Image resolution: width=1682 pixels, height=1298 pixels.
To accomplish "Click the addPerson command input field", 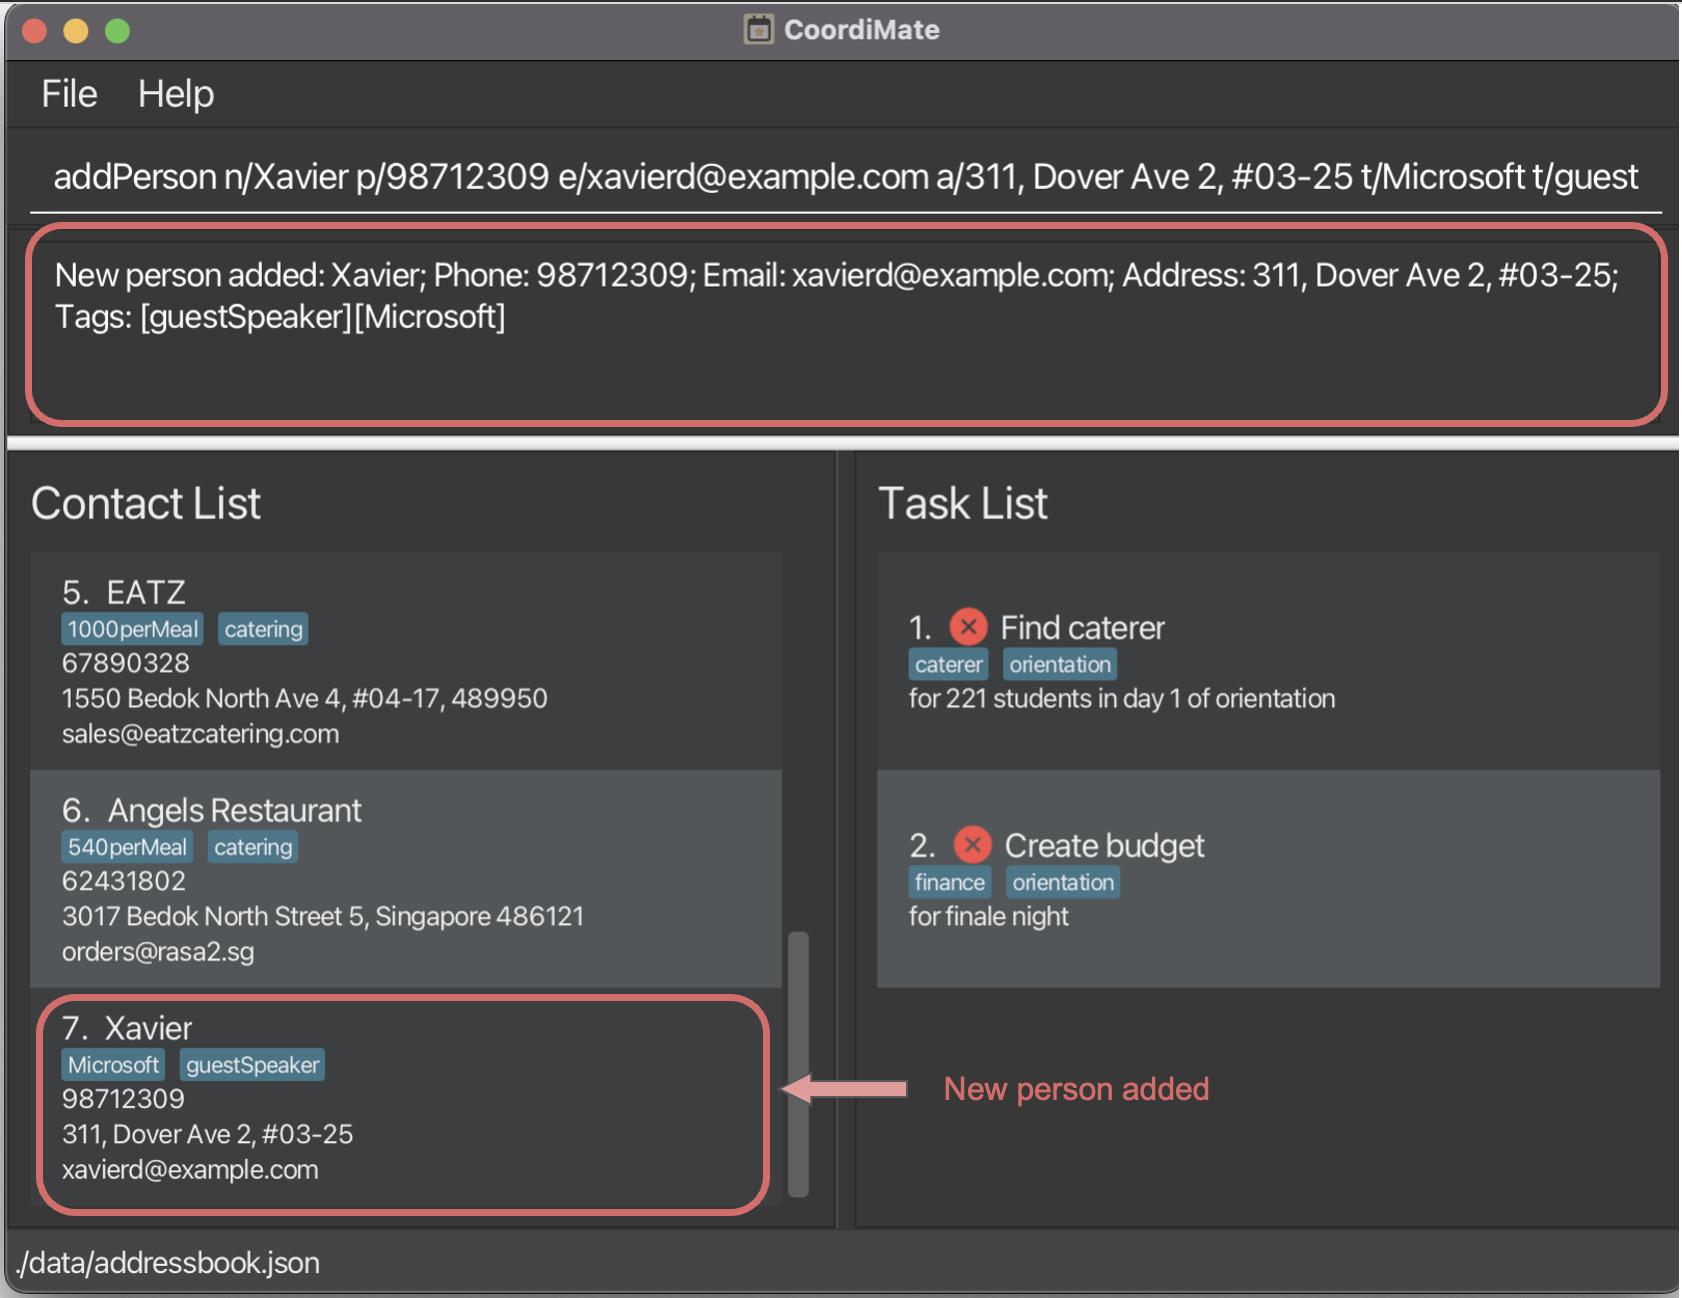I will (845, 177).
